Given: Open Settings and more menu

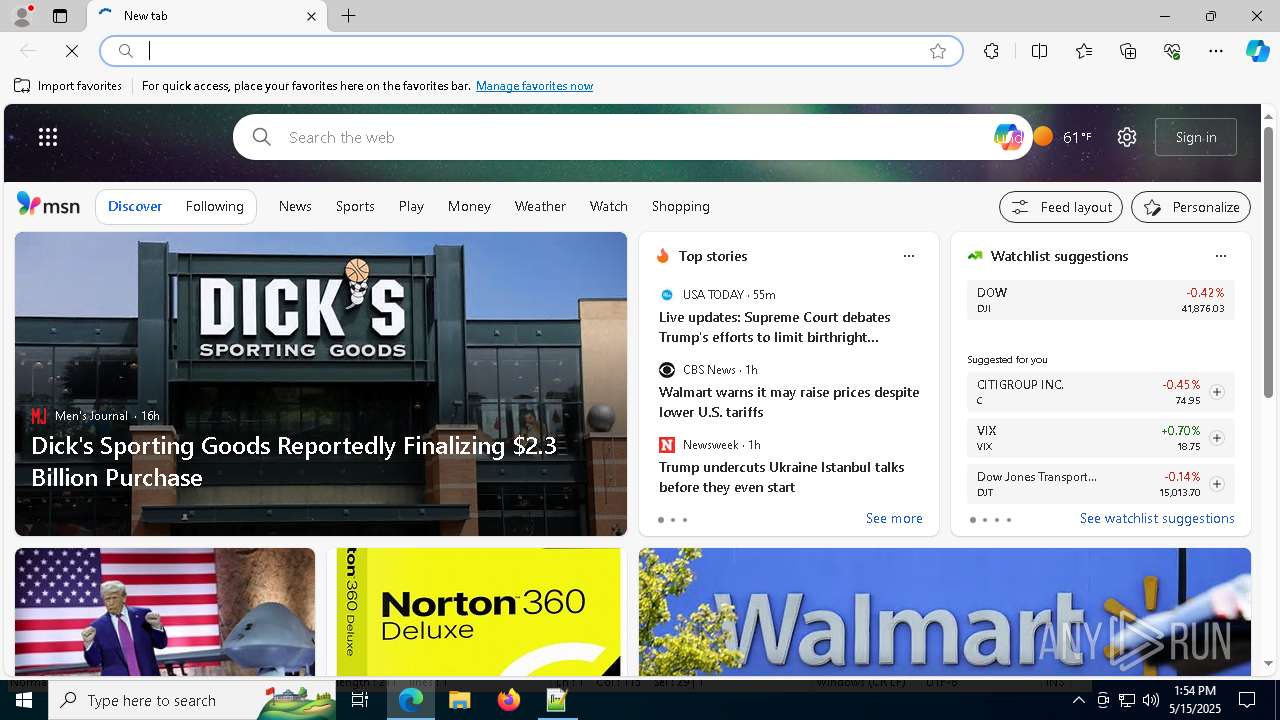Looking at the screenshot, I should click(1216, 51).
